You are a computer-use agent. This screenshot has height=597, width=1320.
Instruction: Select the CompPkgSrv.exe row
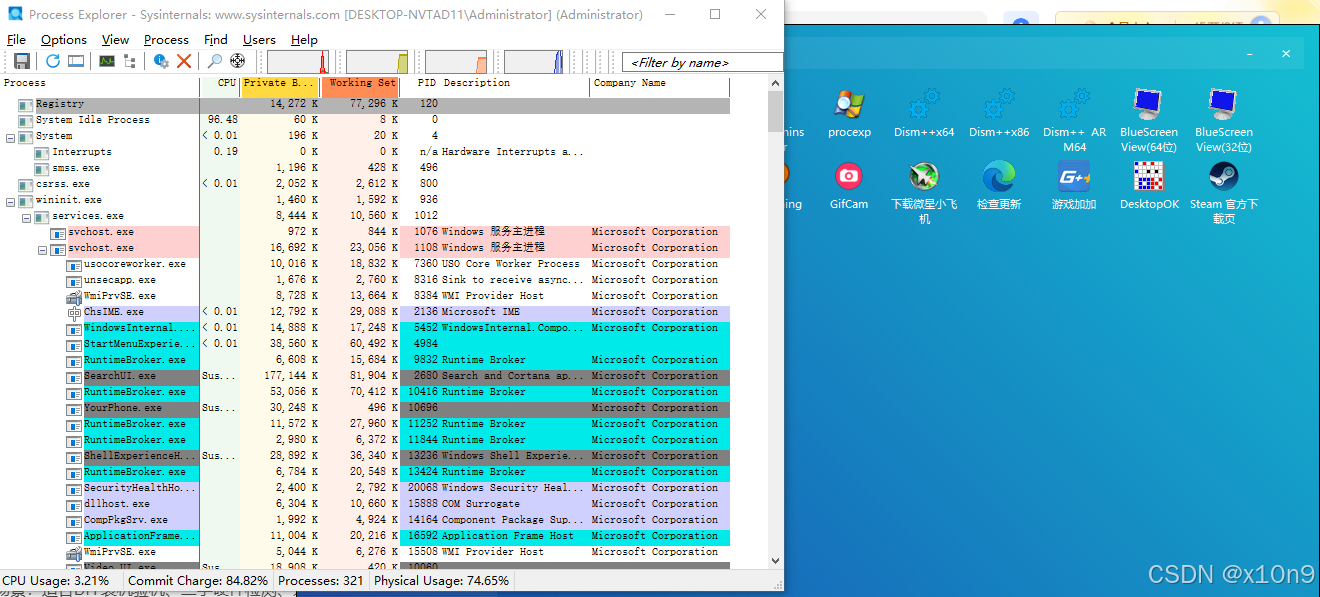tap(365, 520)
